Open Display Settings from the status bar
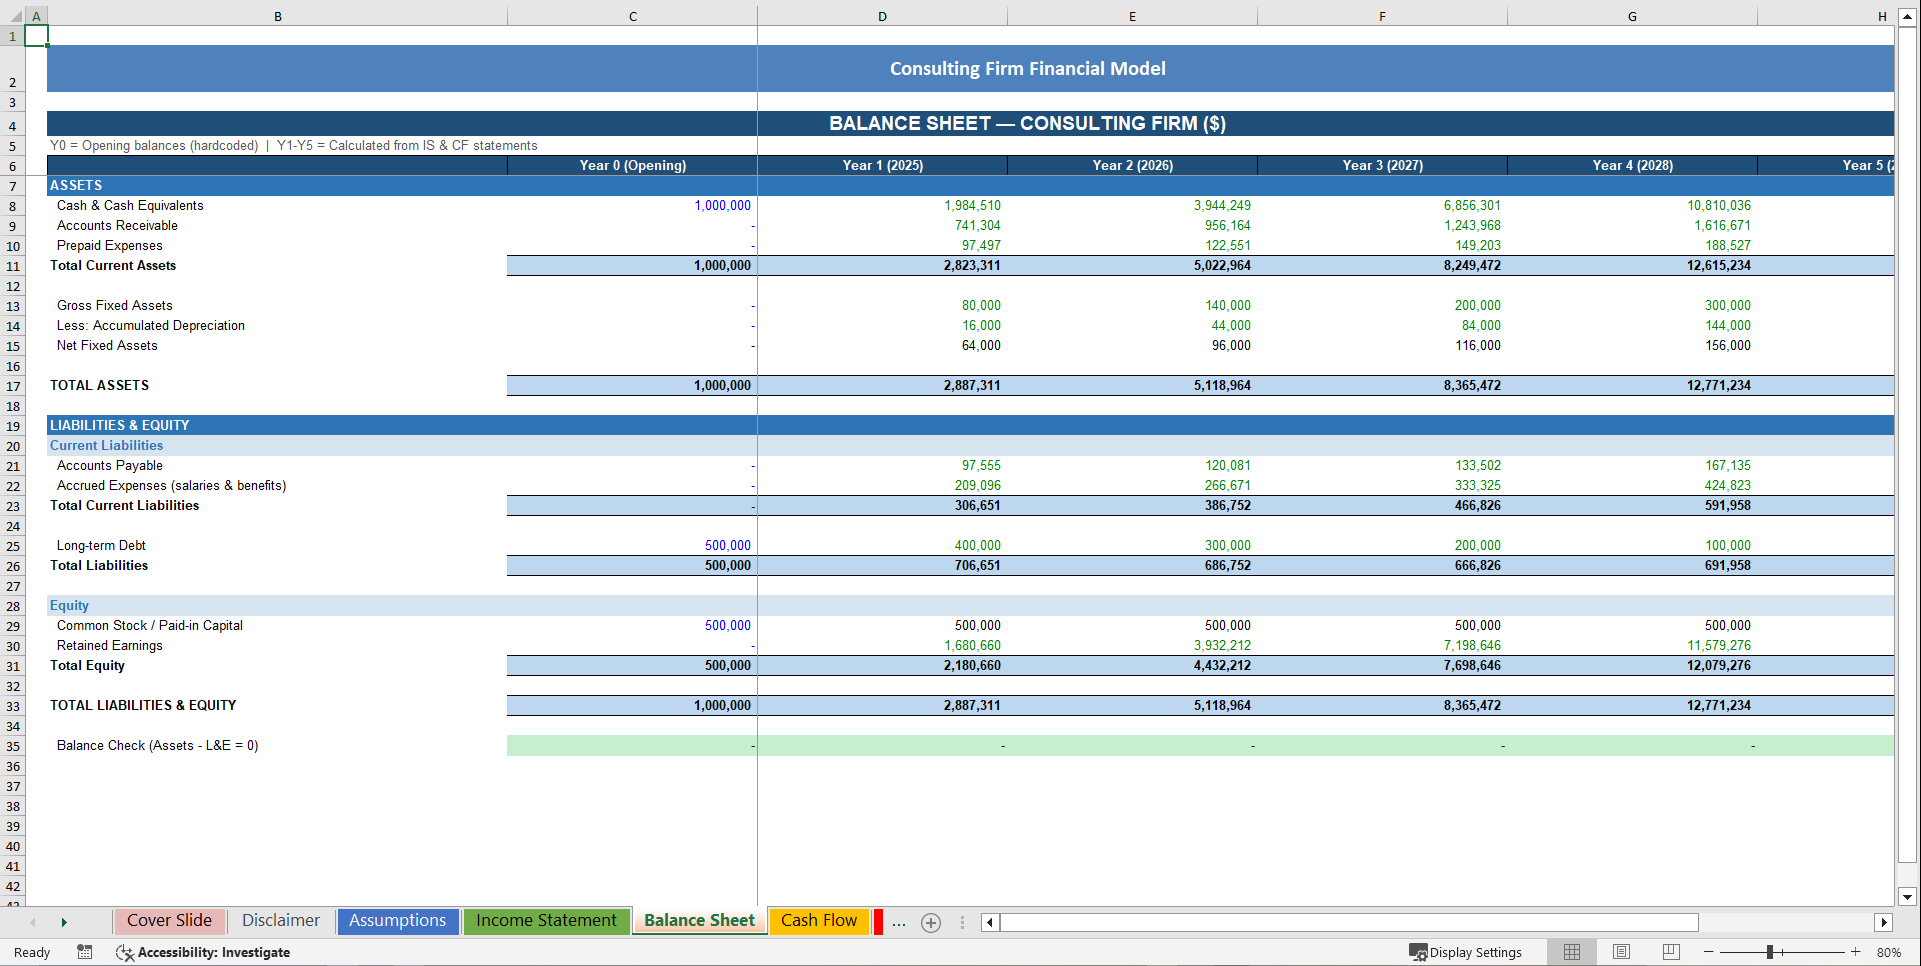This screenshot has width=1921, height=966. pyautogui.click(x=1467, y=952)
